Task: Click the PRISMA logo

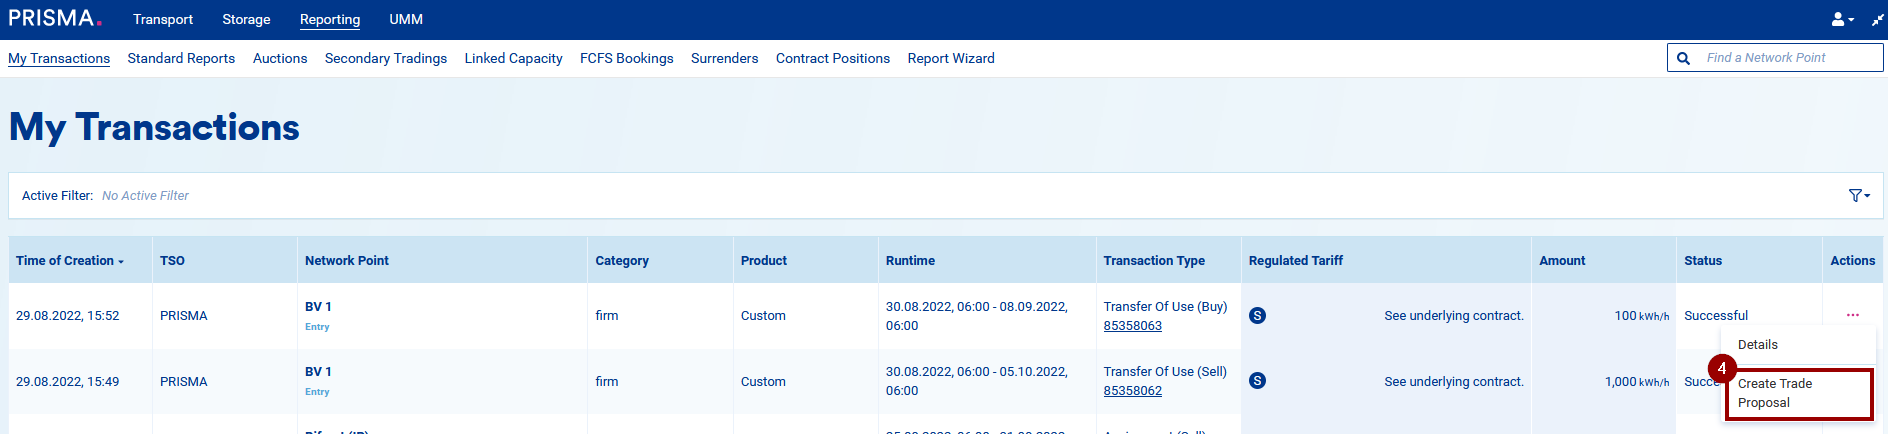Action: point(55,18)
